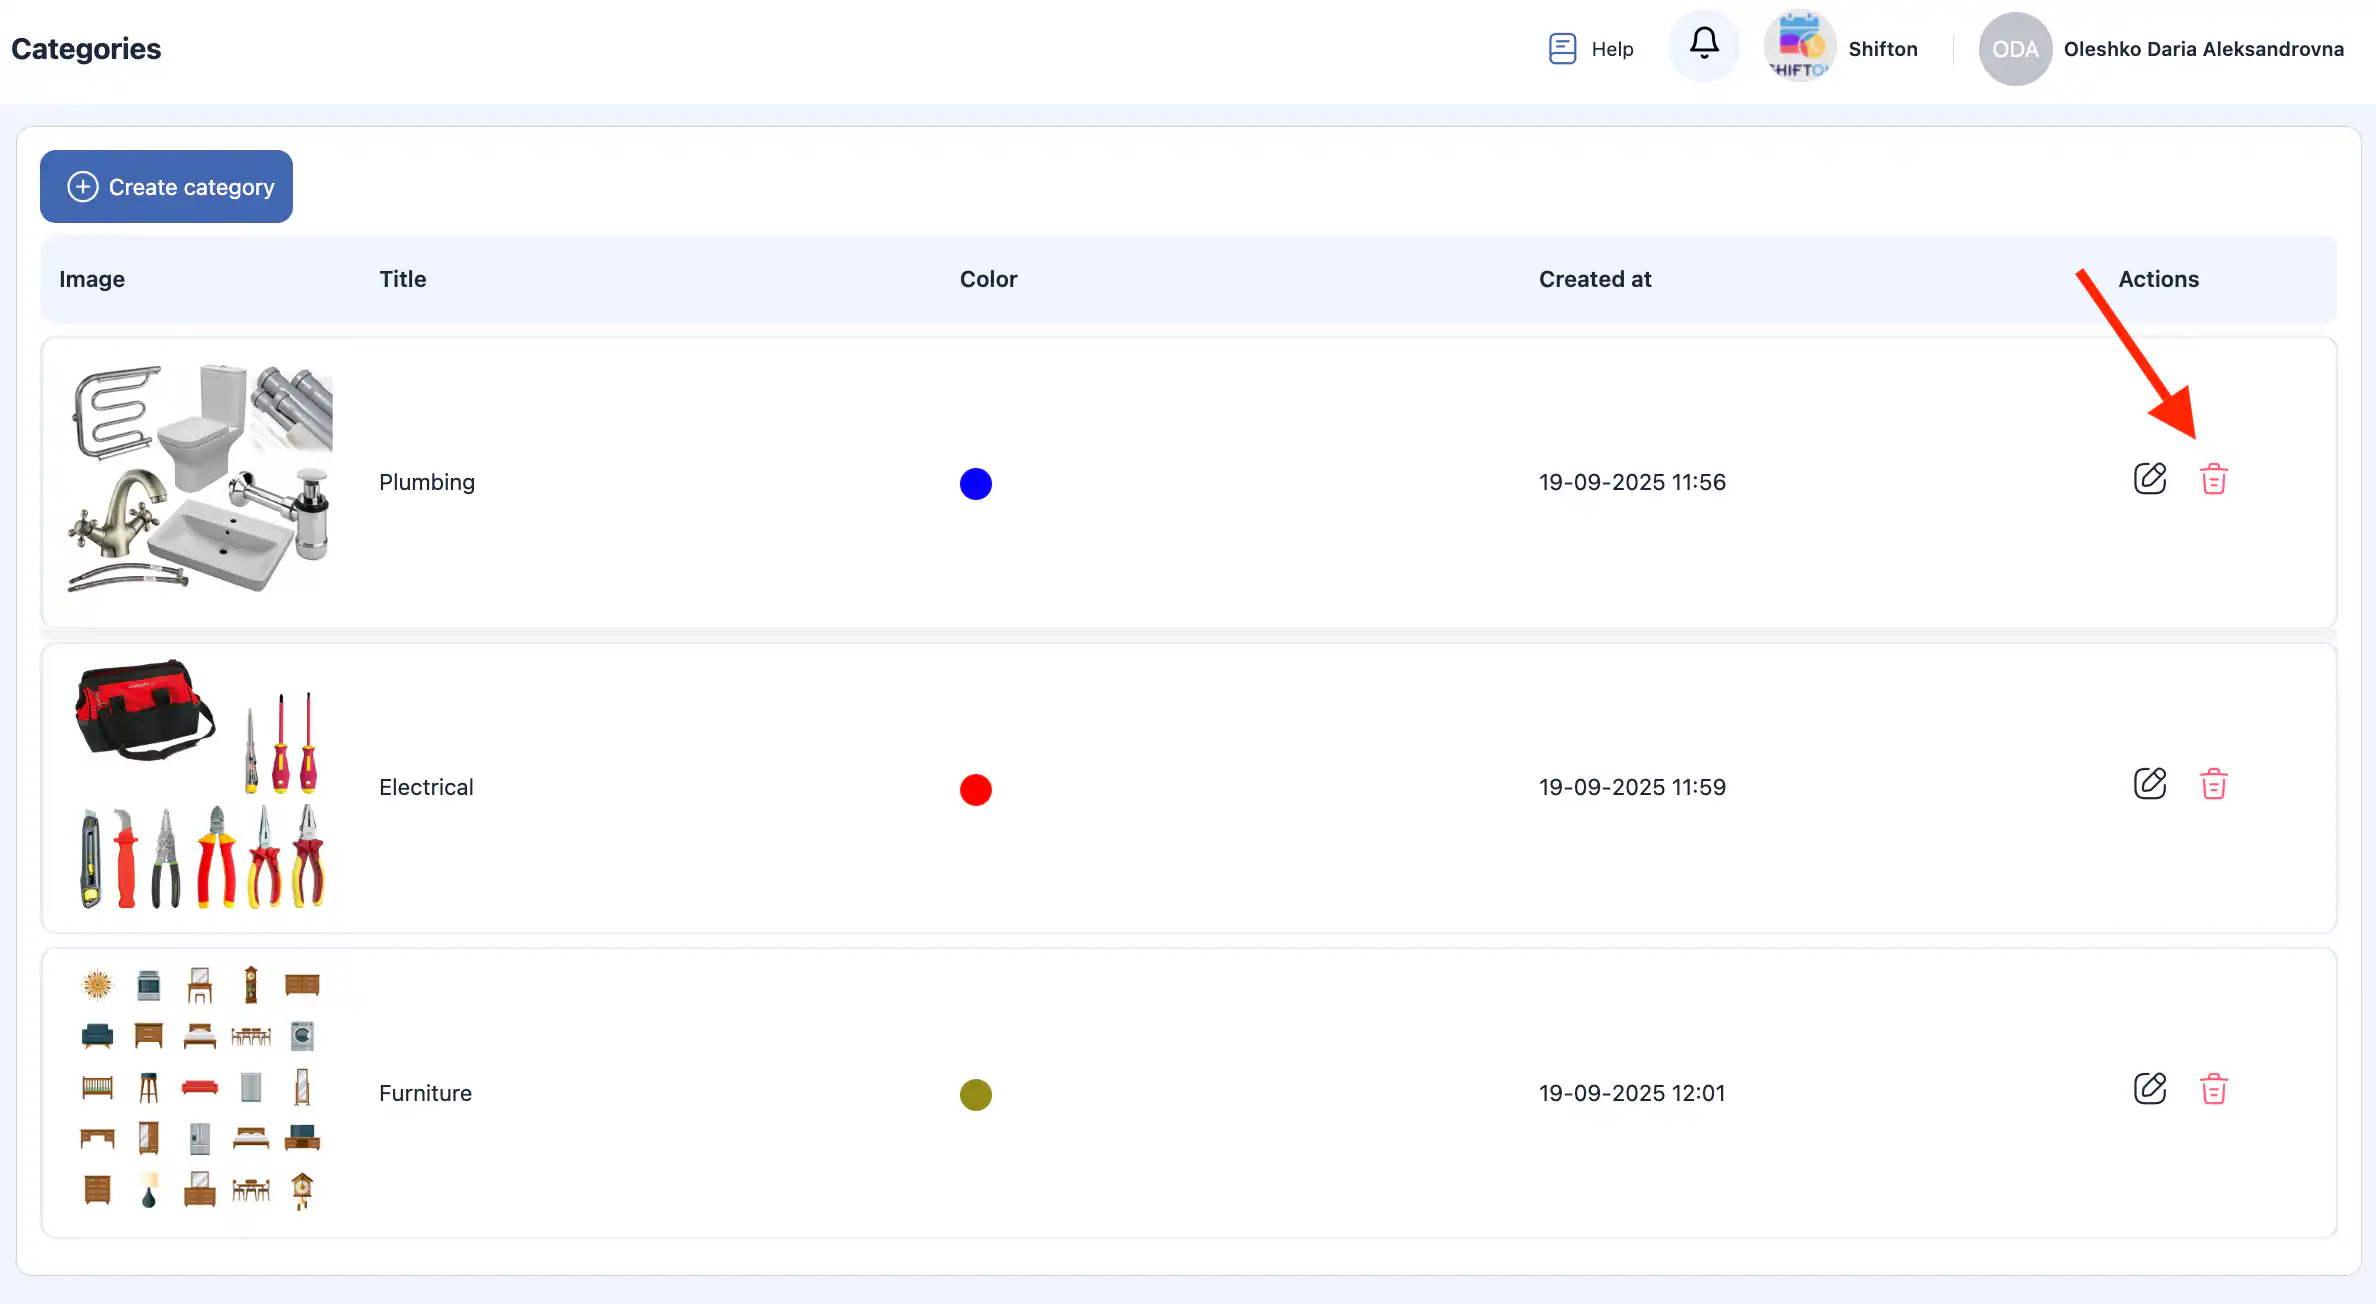2376x1304 pixels.
Task: Click the Create category button
Action: [x=167, y=187]
